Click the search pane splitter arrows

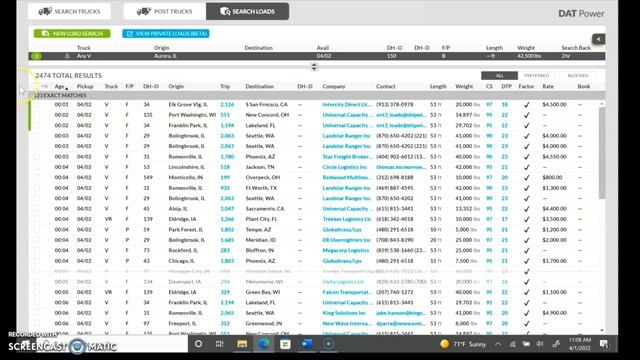click(x=314, y=67)
